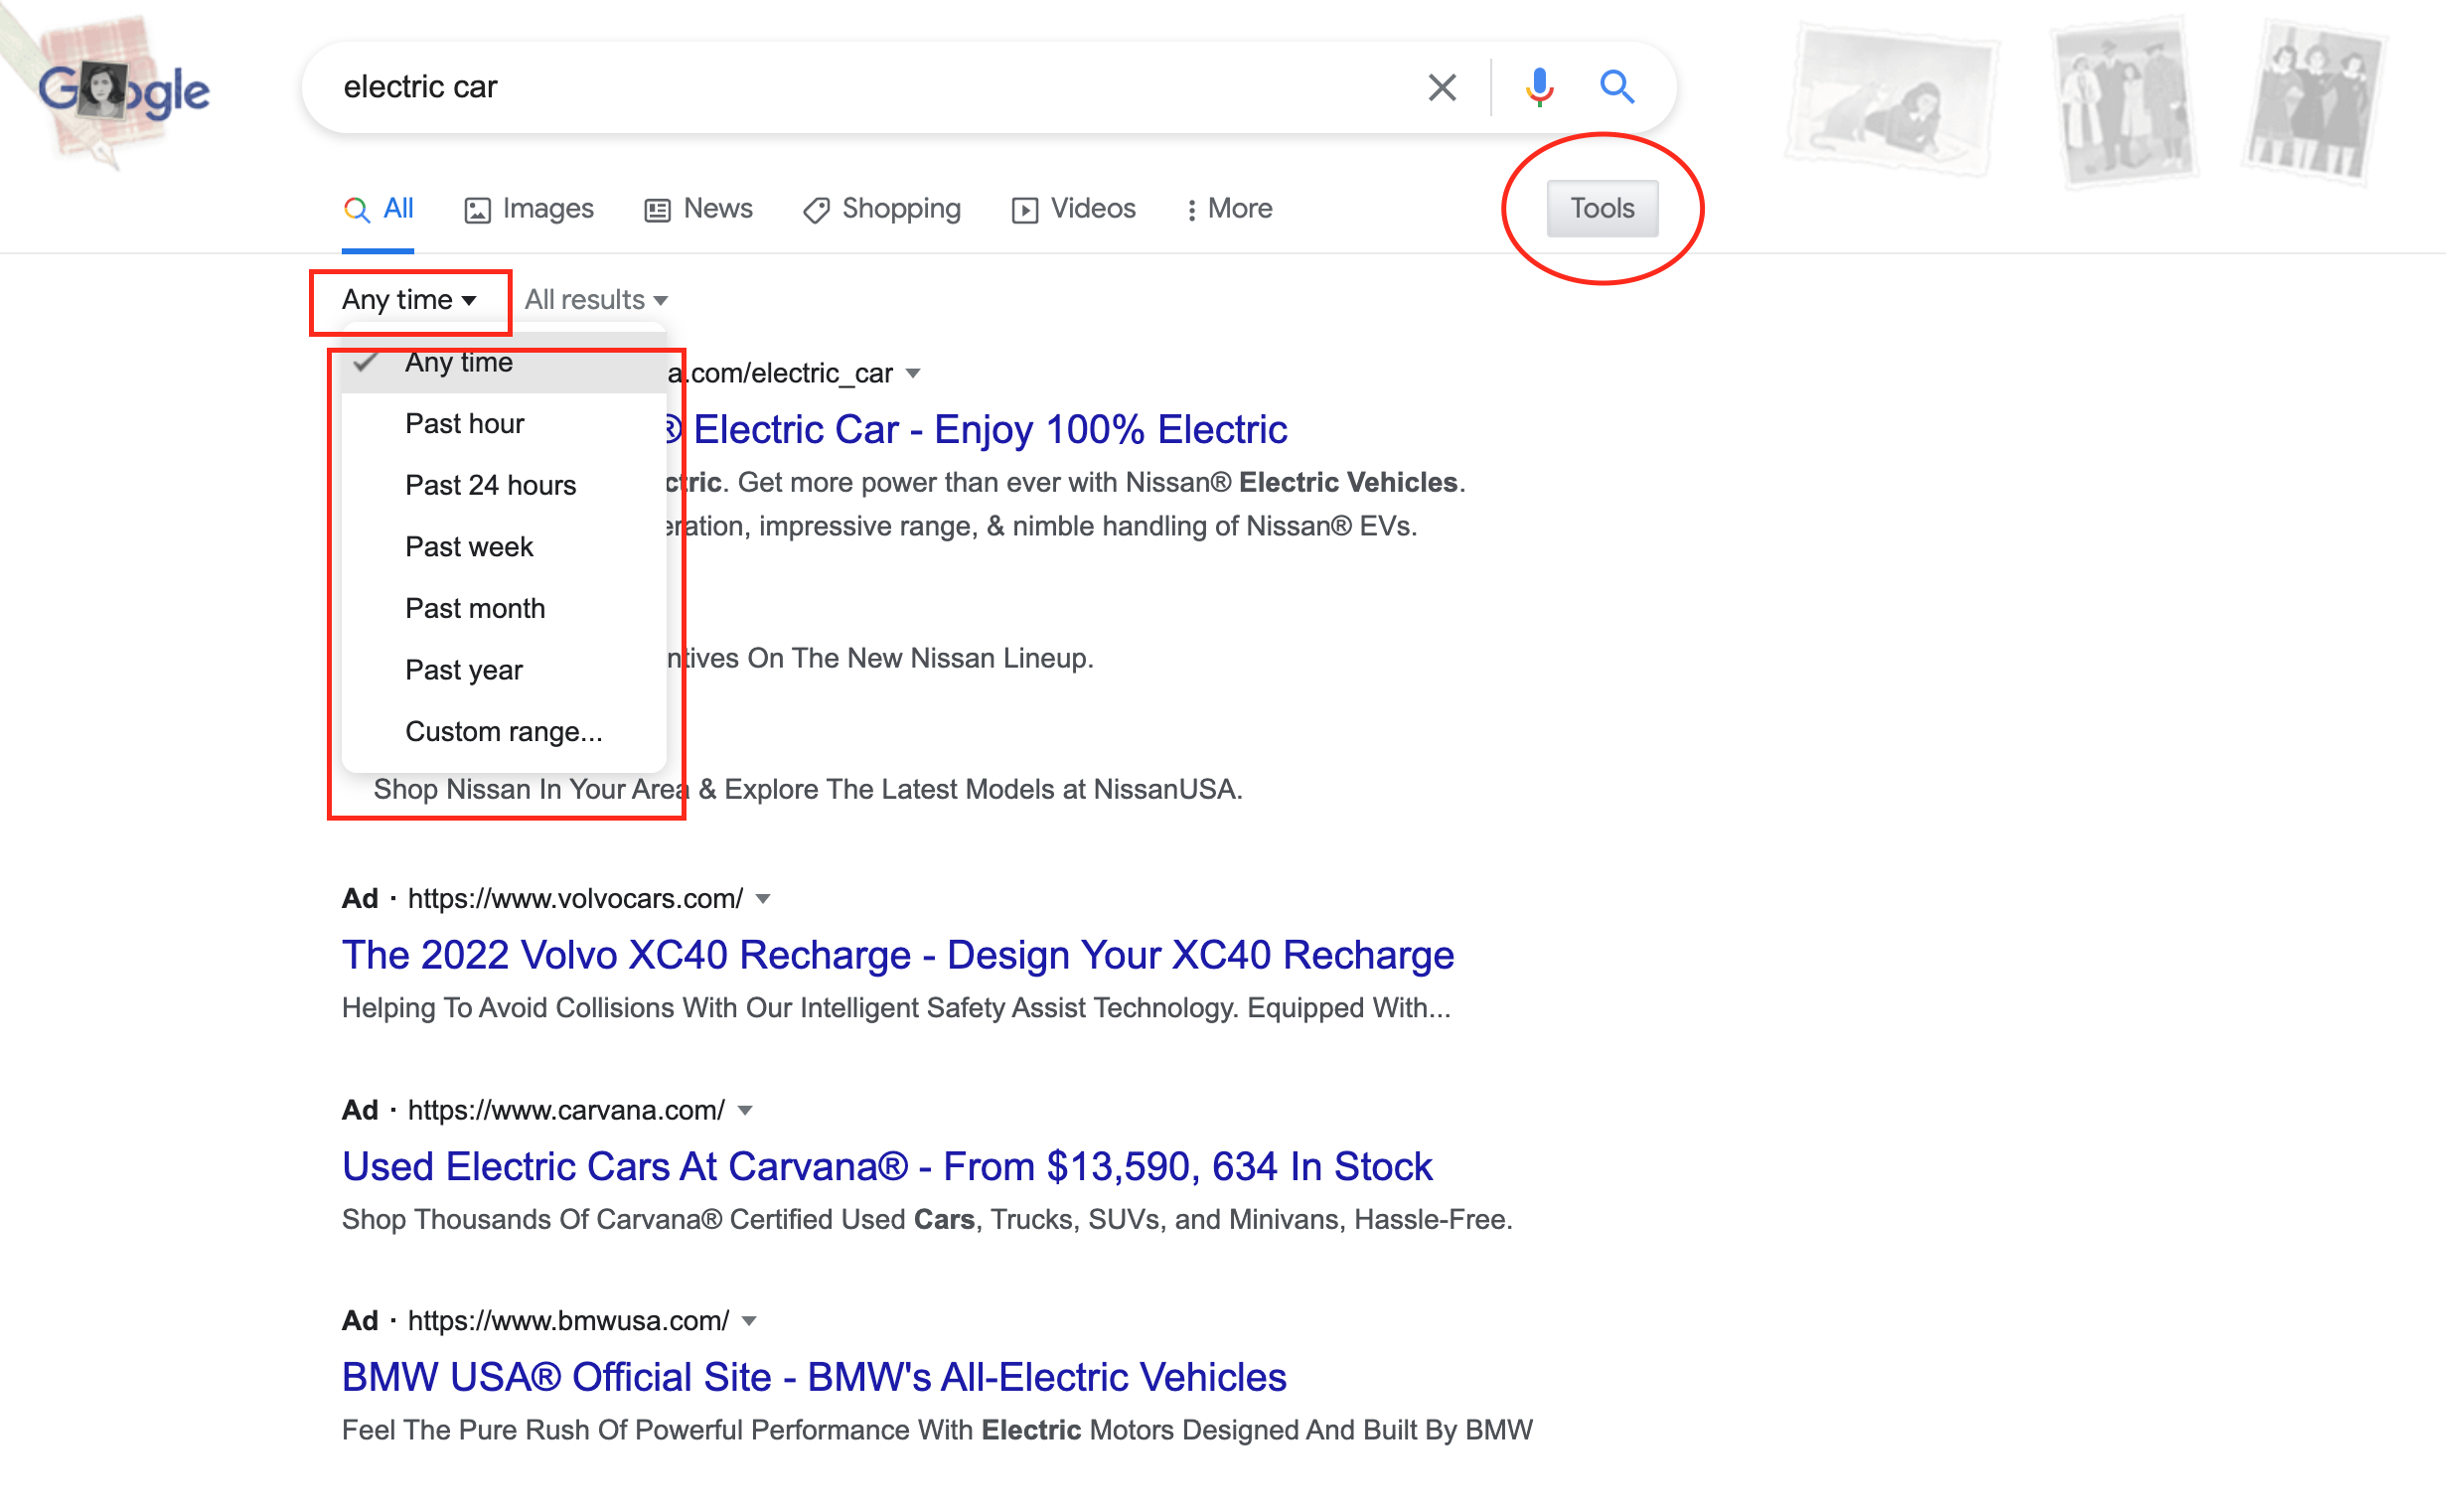Click the doodle photo of three girls
Image resolution: width=2446 pixels, height=1512 pixels.
(x=2314, y=102)
